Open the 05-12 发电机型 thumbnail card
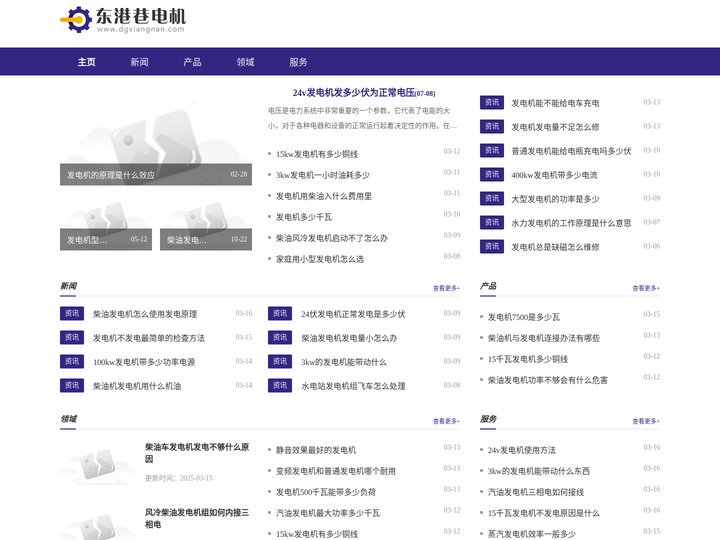 point(106,225)
